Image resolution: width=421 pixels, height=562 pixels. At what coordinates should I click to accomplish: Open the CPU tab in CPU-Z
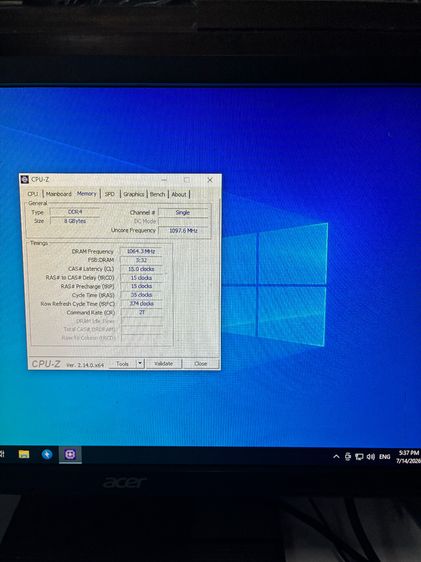[x=33, y=194]
